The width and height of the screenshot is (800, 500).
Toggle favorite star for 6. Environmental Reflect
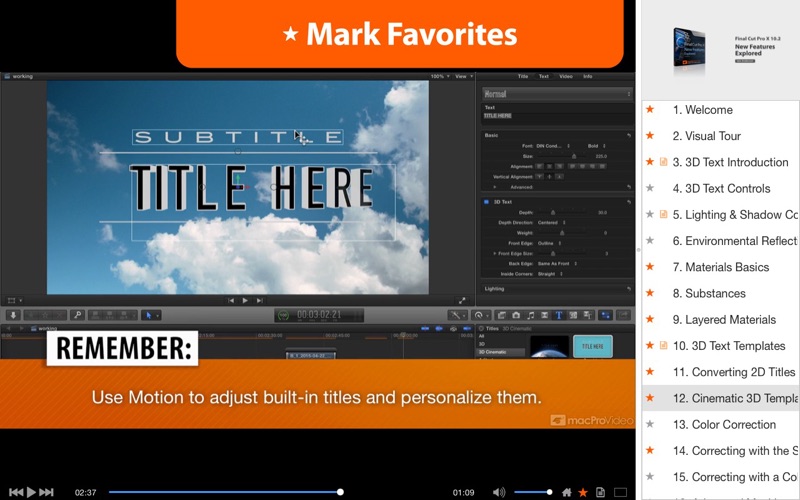coord(650,240)
